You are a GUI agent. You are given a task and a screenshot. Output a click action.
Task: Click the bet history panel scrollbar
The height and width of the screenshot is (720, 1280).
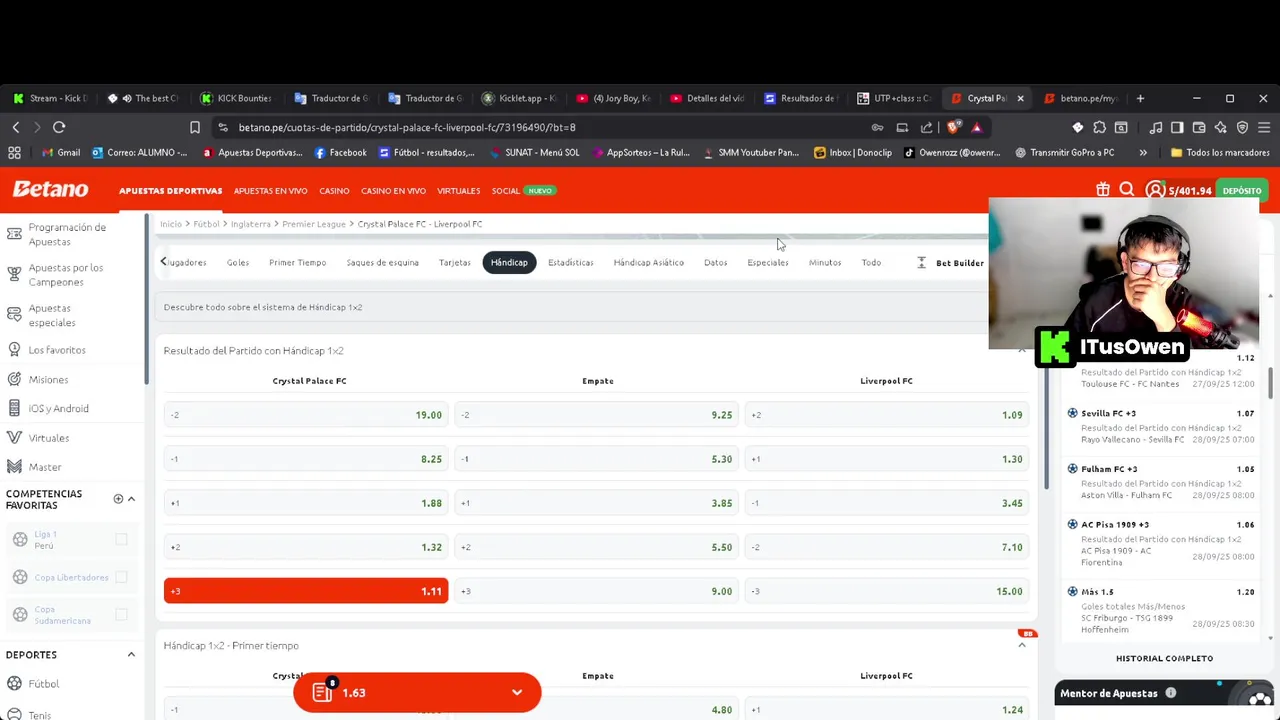(1270, 383)
